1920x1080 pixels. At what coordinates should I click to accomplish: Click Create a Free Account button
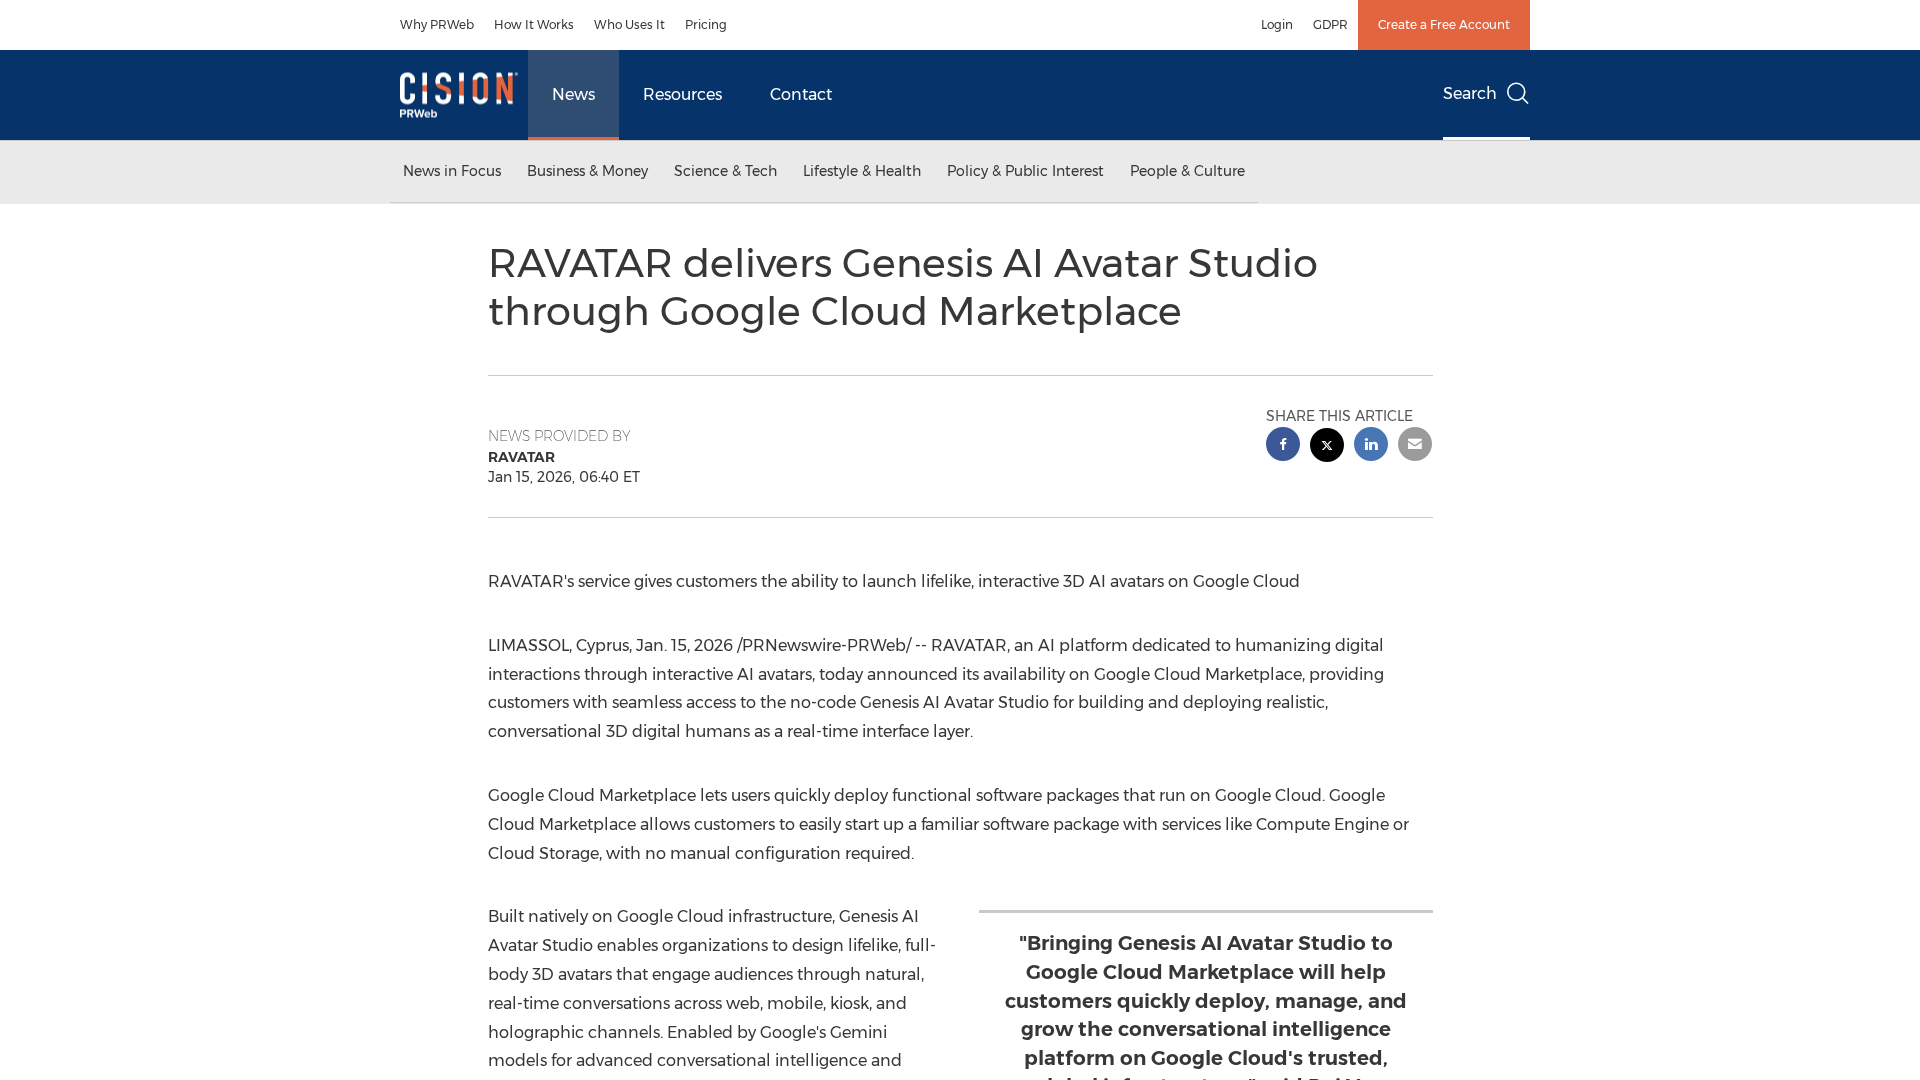[x=1443, y=25]
